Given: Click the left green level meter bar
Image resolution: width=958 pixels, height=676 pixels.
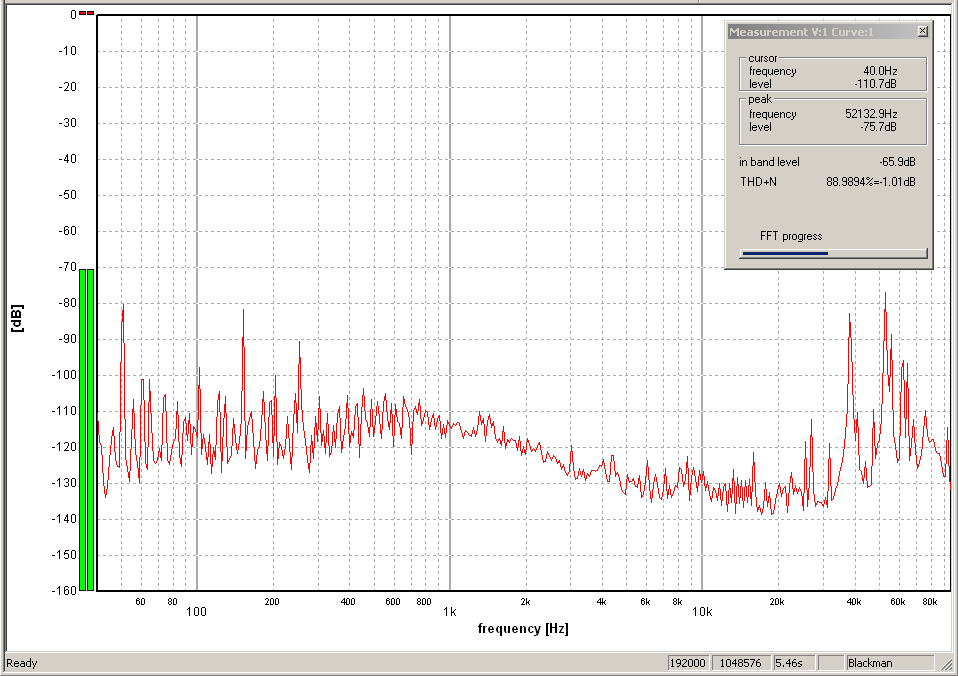Looking at the screenshot, I should [x=83, y=428].
